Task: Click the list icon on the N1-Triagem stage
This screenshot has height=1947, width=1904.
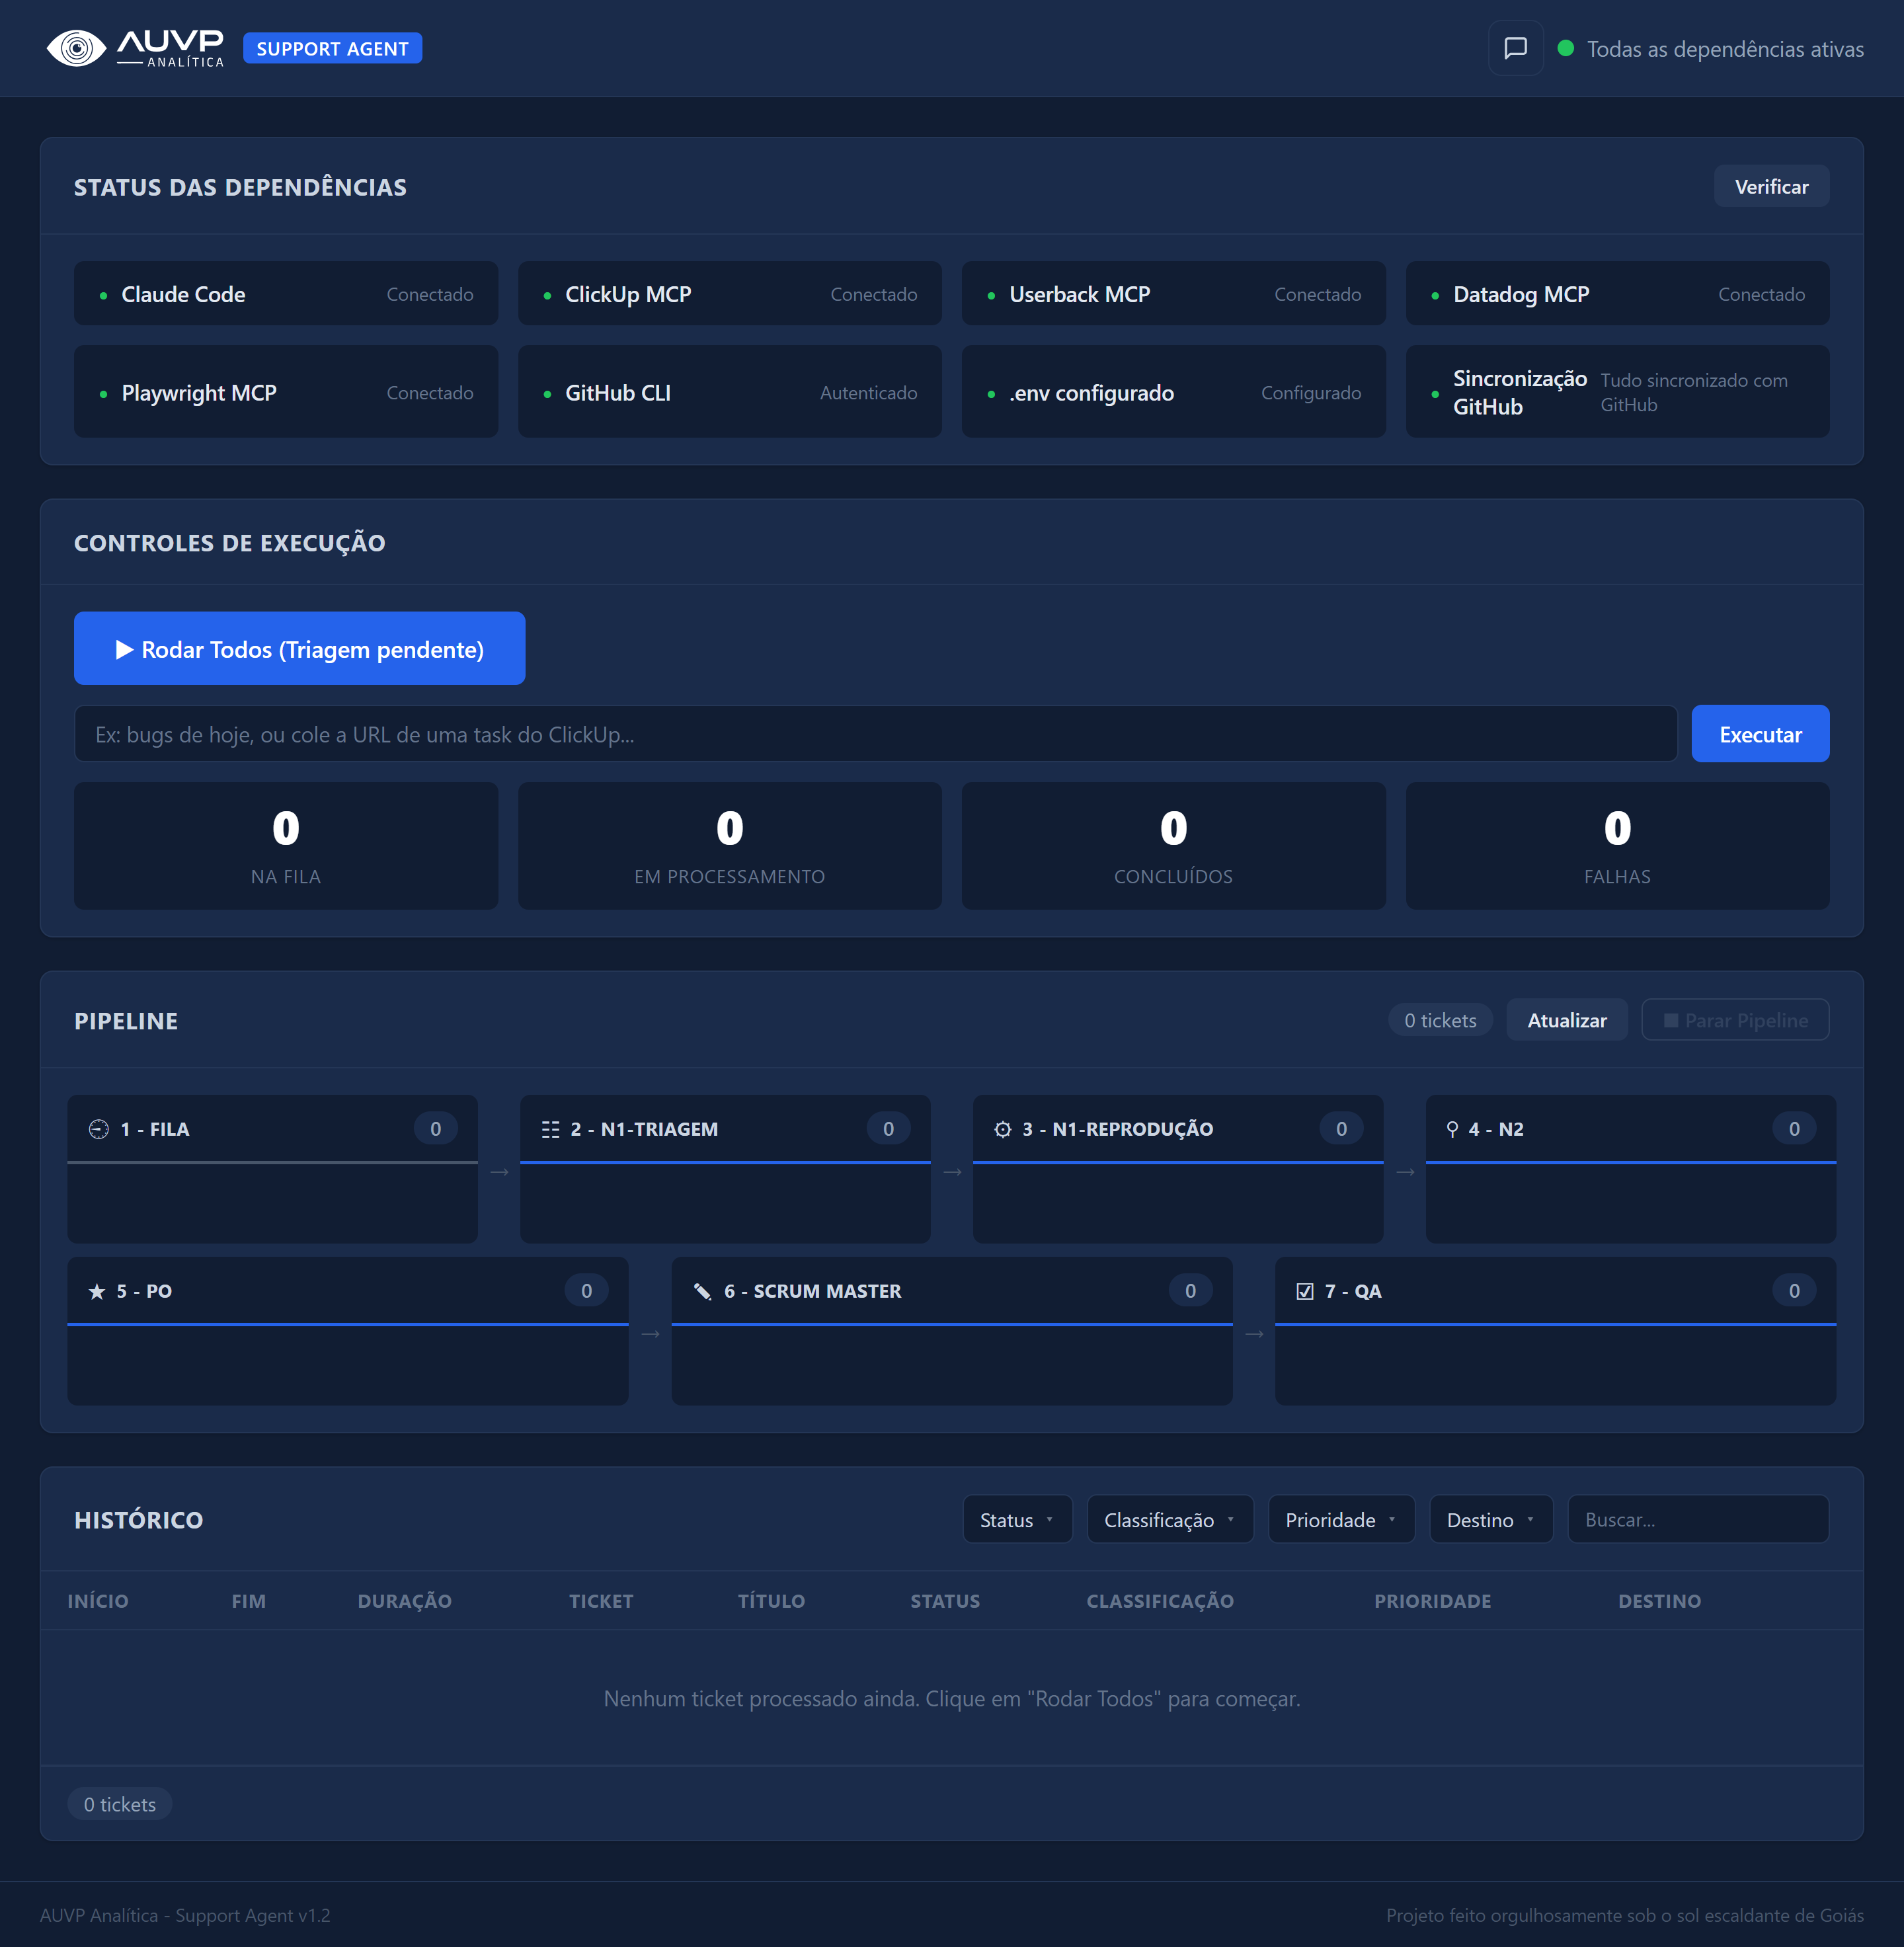Action: [550, 1128]
